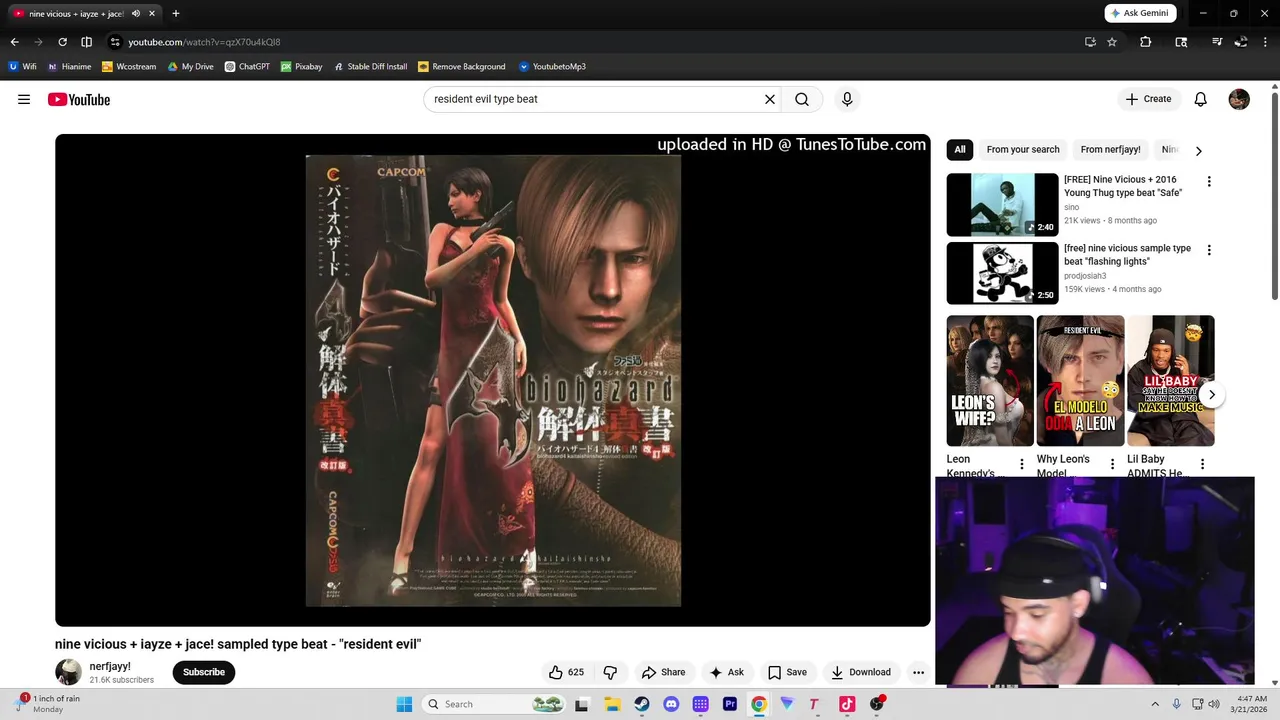Show hidden system tray icons

click(1155, 704)
